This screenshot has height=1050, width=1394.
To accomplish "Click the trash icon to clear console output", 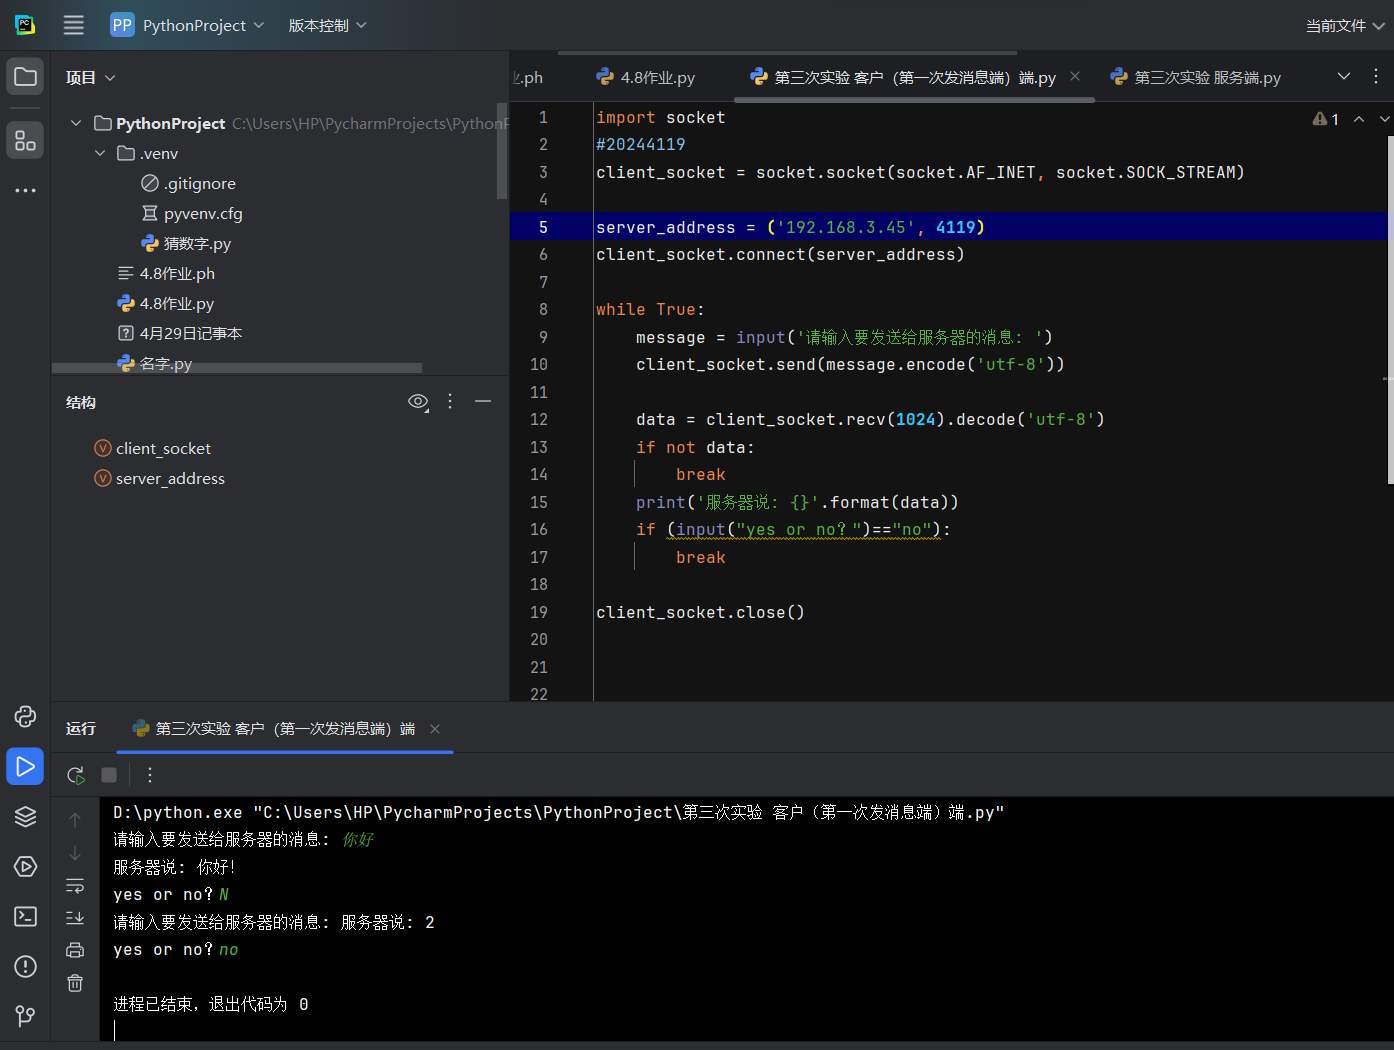I will click(x=75, y=983).
